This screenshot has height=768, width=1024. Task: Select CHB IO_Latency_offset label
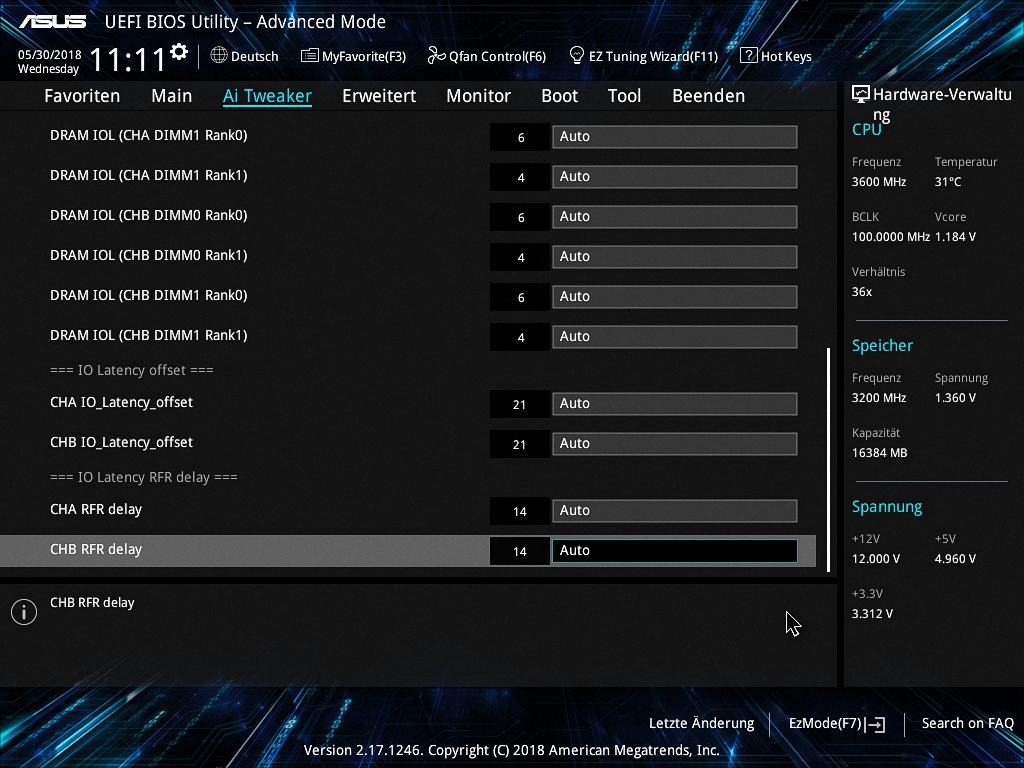tap(121, 442)
